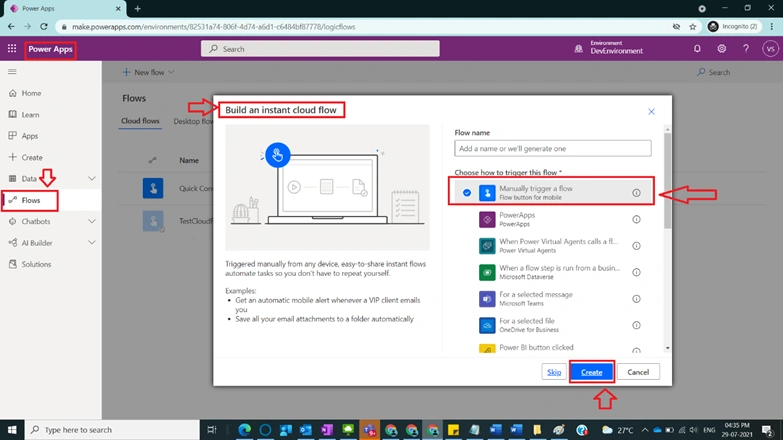The image size is (783, 440).
Task: Expand the AI Builder navigation section
Action: (92, 243)
